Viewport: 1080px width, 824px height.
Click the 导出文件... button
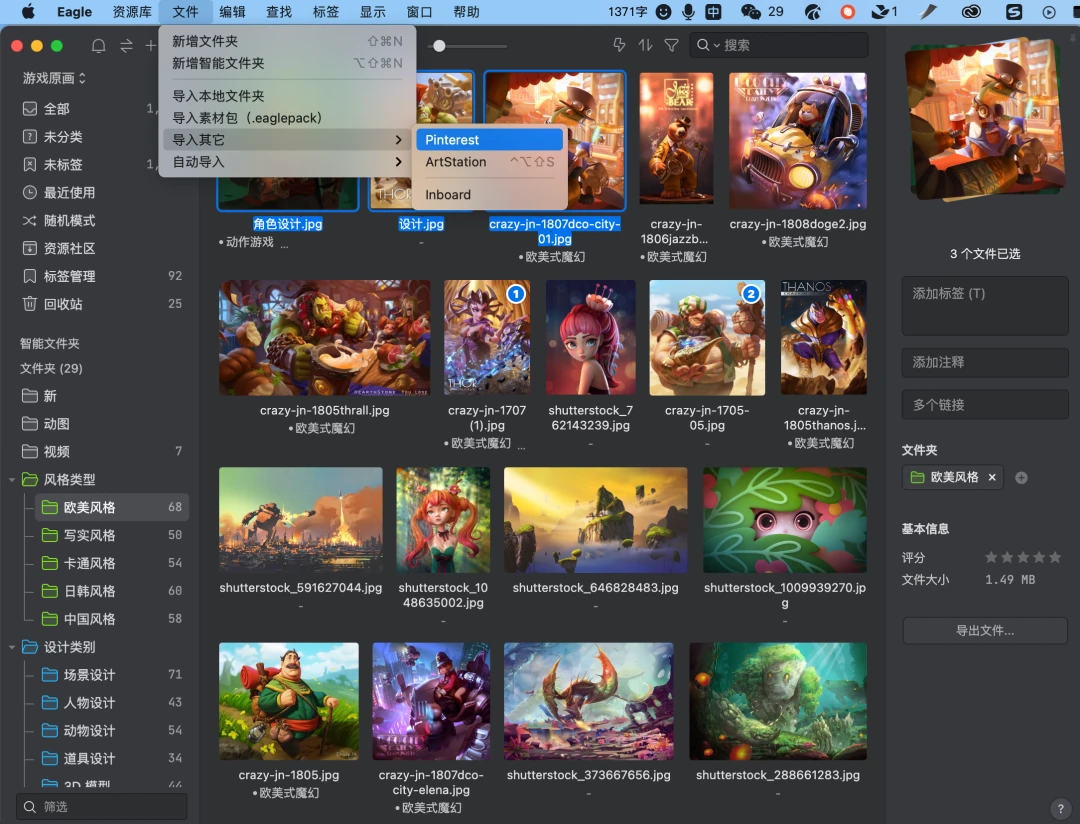coord(985,630)
